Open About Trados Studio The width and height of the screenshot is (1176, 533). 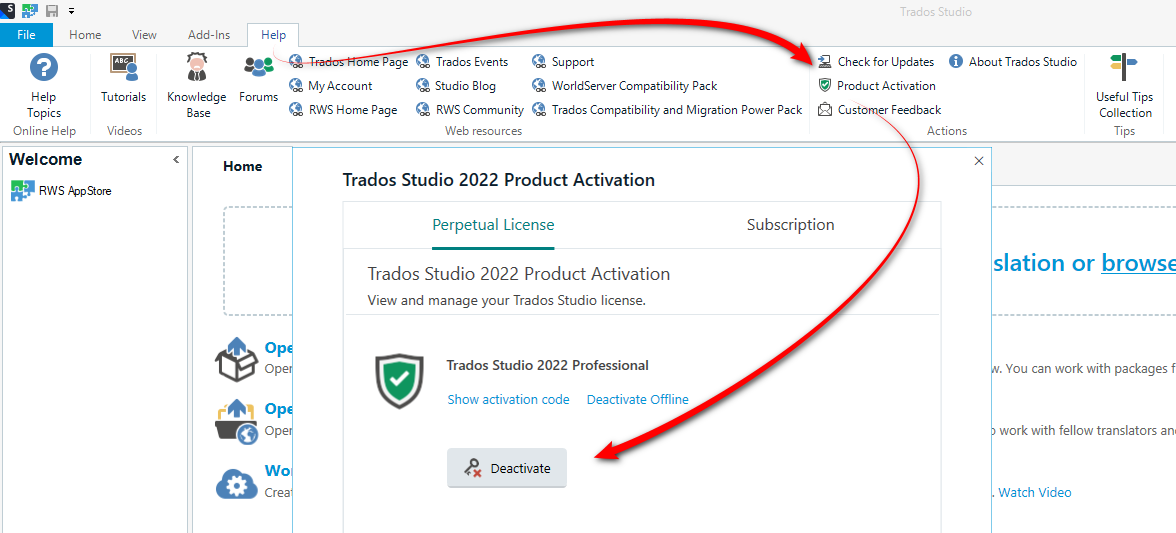[x=1013, y=62]
